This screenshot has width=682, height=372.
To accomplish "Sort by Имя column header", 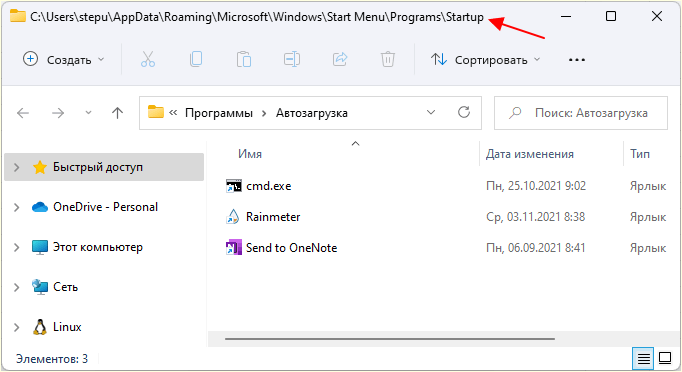I will pyautogui.click(x=250, y=154).
